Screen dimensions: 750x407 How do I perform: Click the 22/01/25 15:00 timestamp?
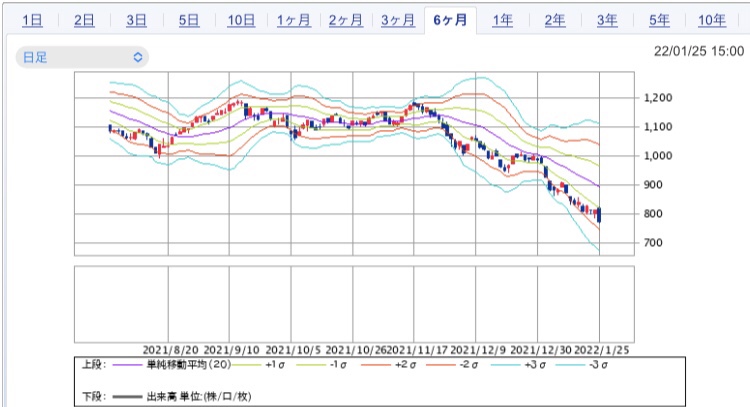[699, 51]
